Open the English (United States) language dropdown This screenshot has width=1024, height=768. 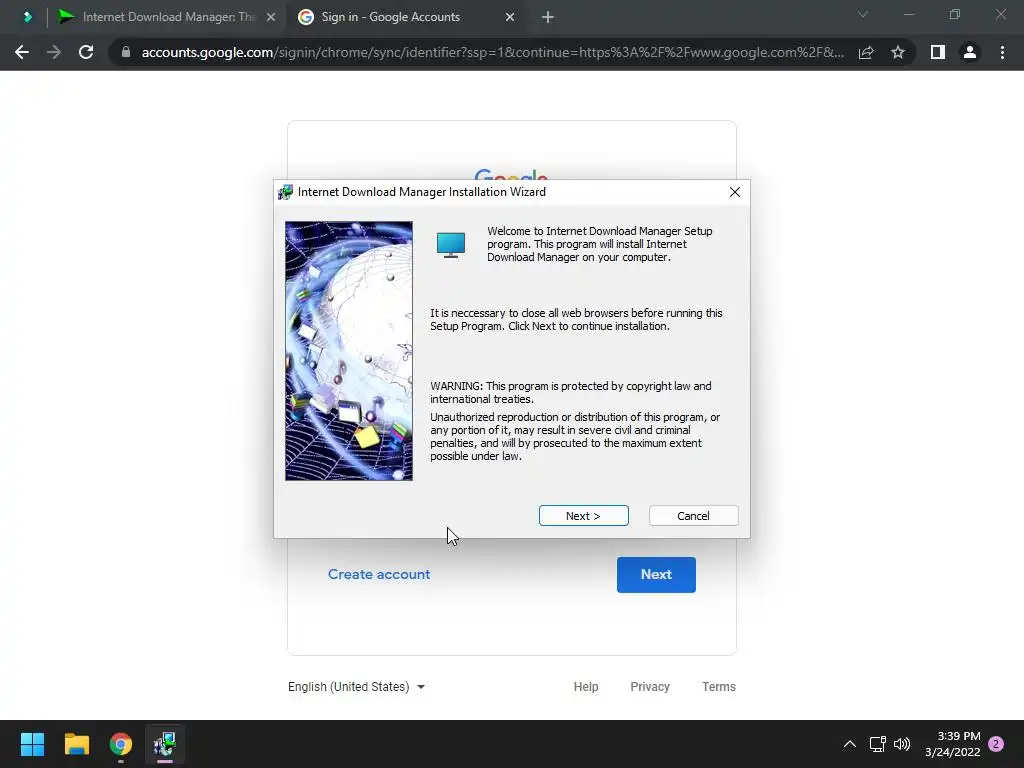(x=357, y=686)
